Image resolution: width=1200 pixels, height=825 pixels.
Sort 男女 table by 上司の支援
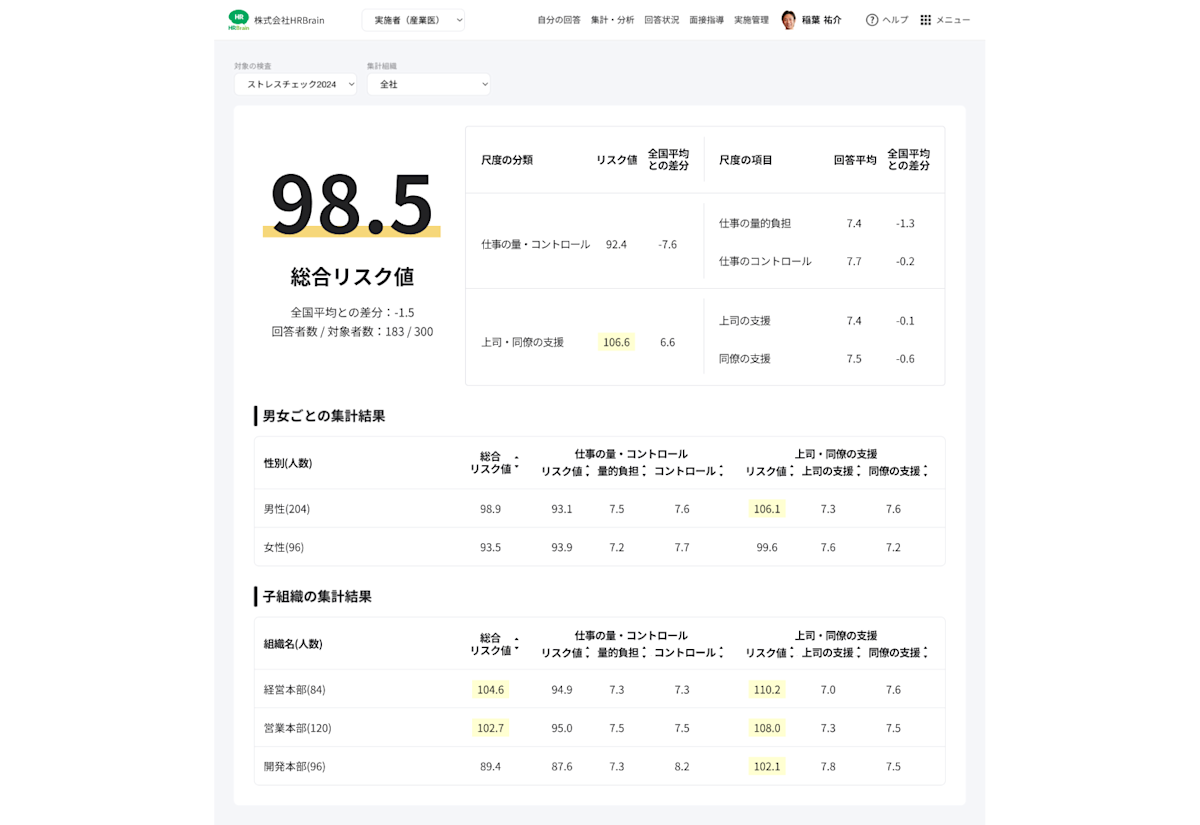point(859,471)
